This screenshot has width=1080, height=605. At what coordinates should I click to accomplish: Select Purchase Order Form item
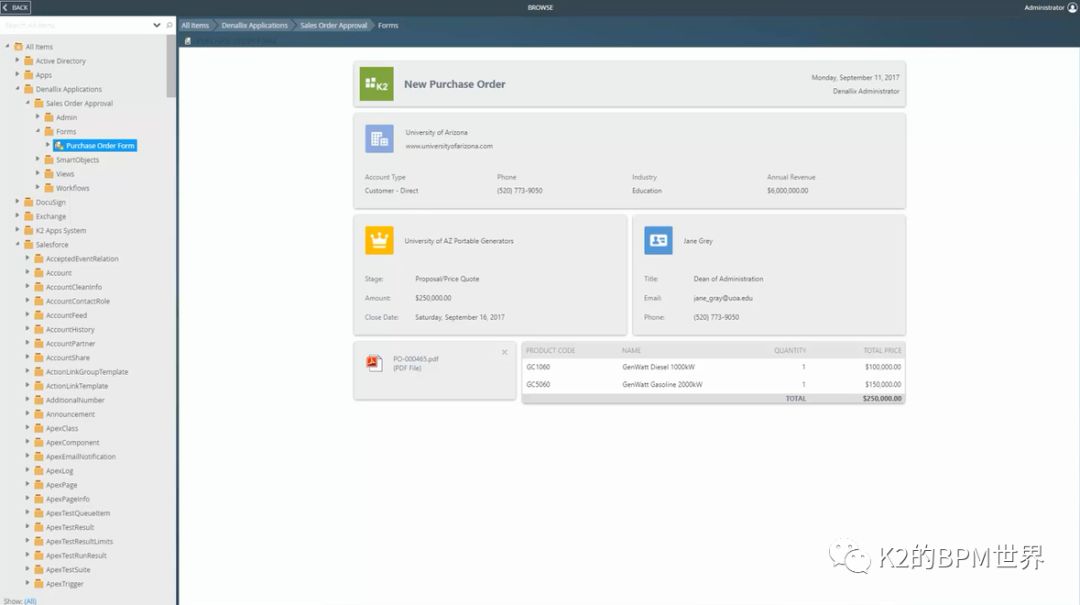(x=95, y=145)
